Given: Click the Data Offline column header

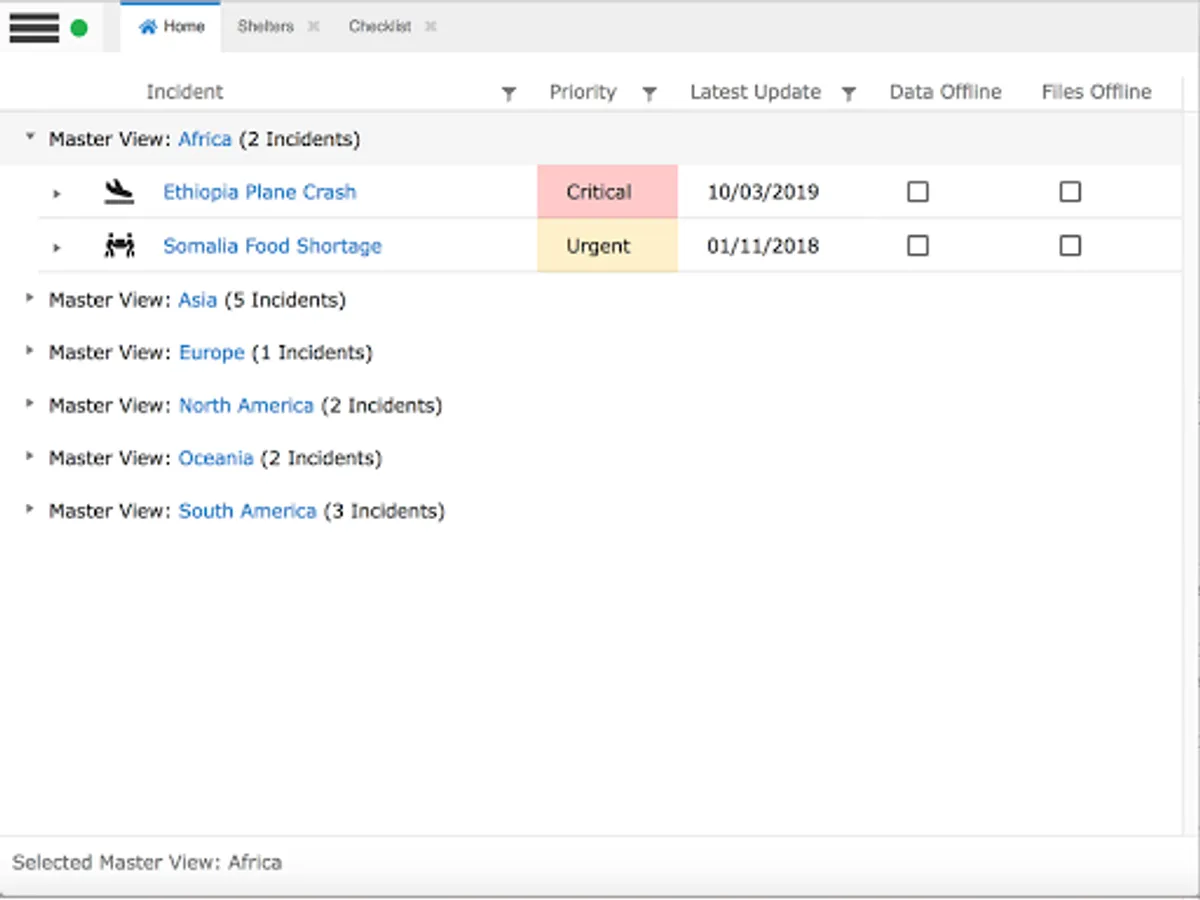Looking at the screenshot, I should point(945,92).
